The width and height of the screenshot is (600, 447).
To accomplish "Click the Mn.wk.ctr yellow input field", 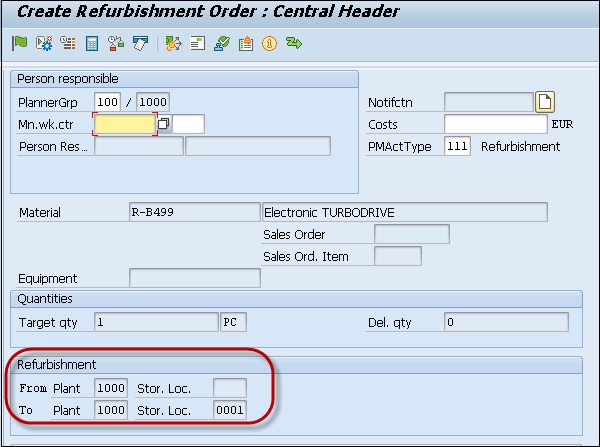I will coord(124,124).
